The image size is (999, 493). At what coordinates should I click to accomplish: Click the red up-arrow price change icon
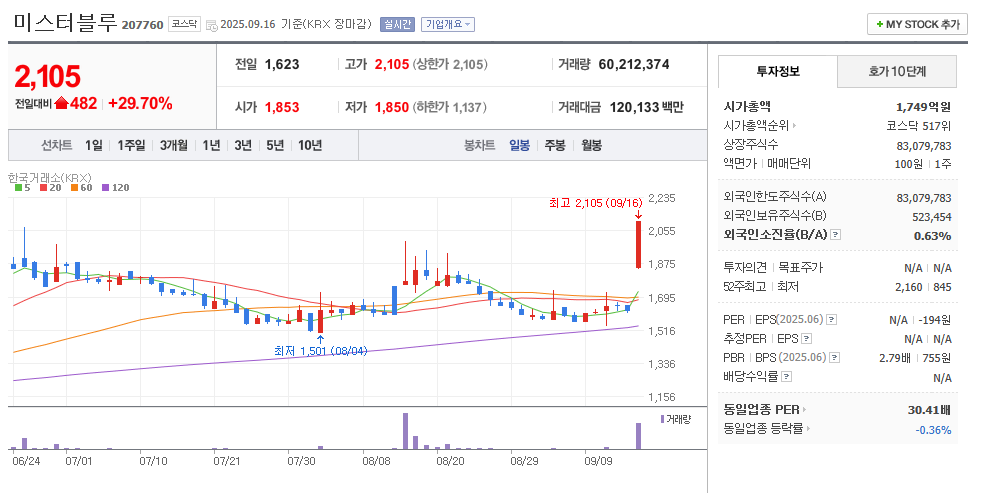point(61,103)
